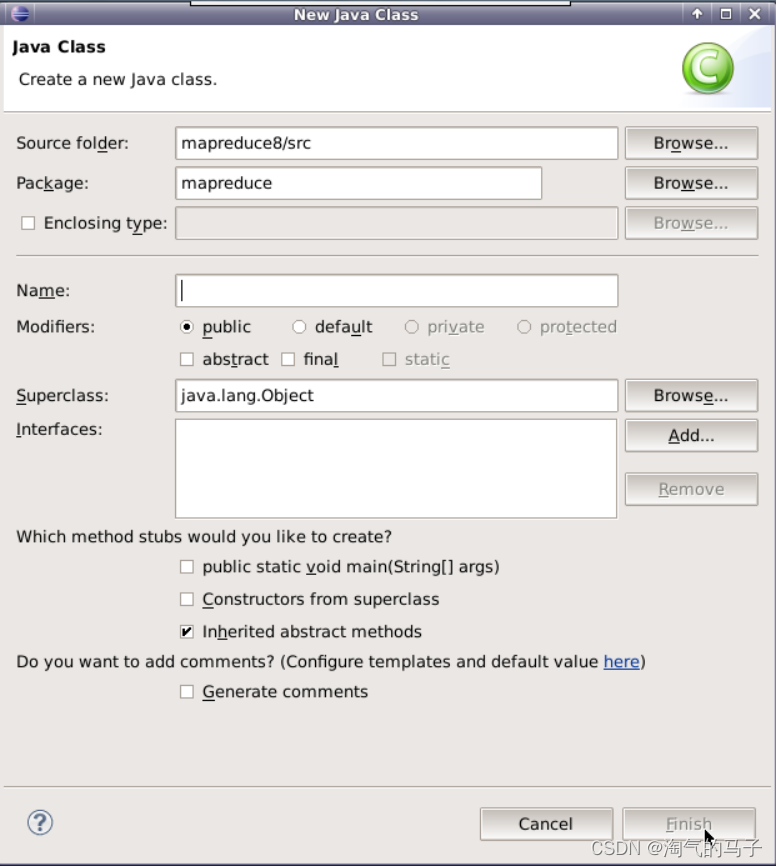Image resolution: width=777 pixels, height=867 pixels.
Task: Click the green class wizard icon
Action: [708, 68]
